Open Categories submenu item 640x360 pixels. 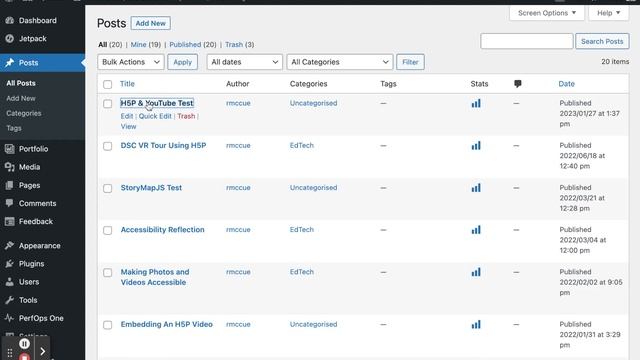pos(24,113)
